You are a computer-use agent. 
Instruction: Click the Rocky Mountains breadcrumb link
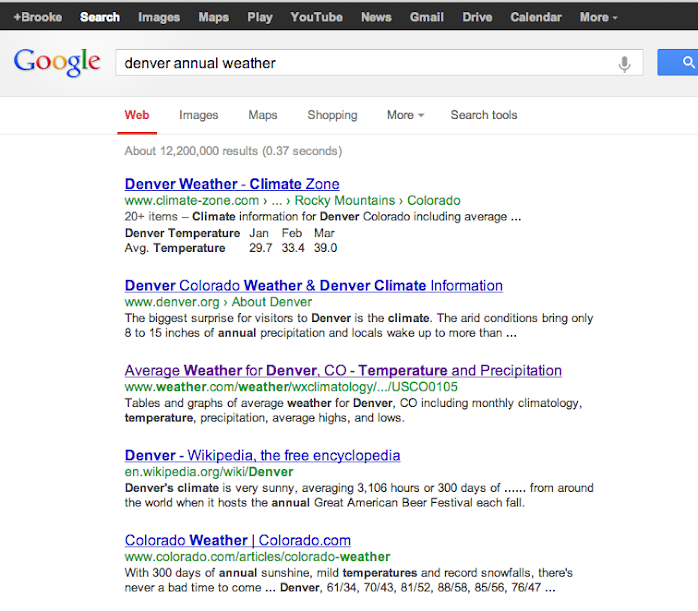pyautogui.click(x=345, y=200)
